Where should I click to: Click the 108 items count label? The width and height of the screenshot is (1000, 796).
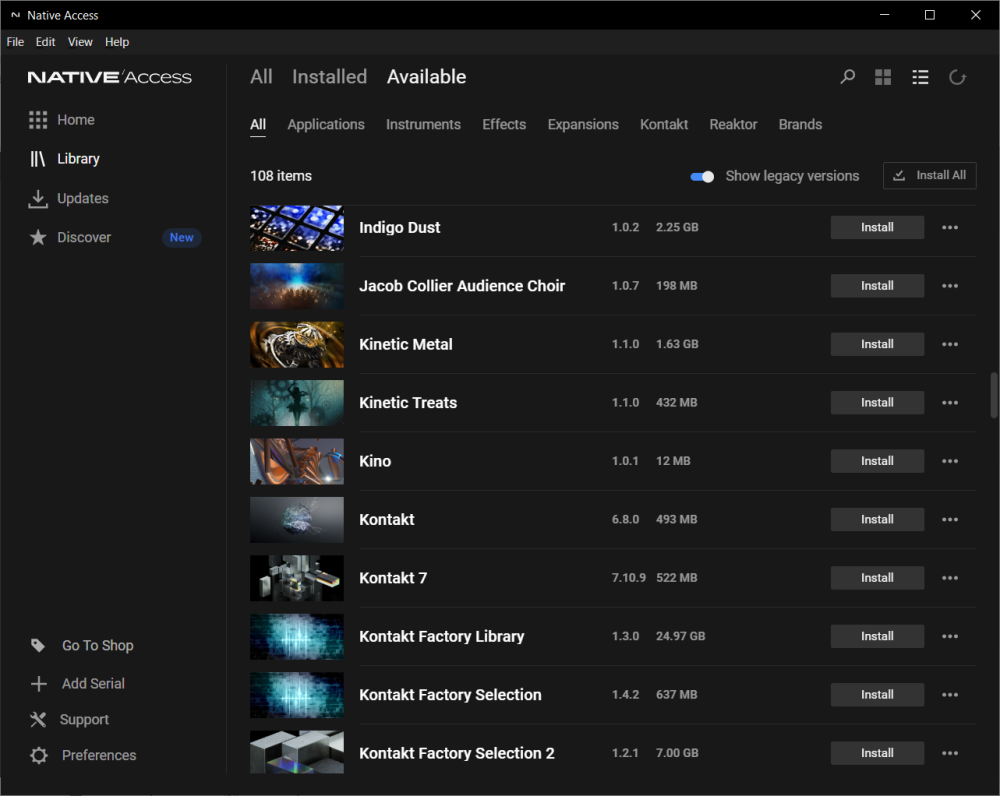tap(281, 176)
